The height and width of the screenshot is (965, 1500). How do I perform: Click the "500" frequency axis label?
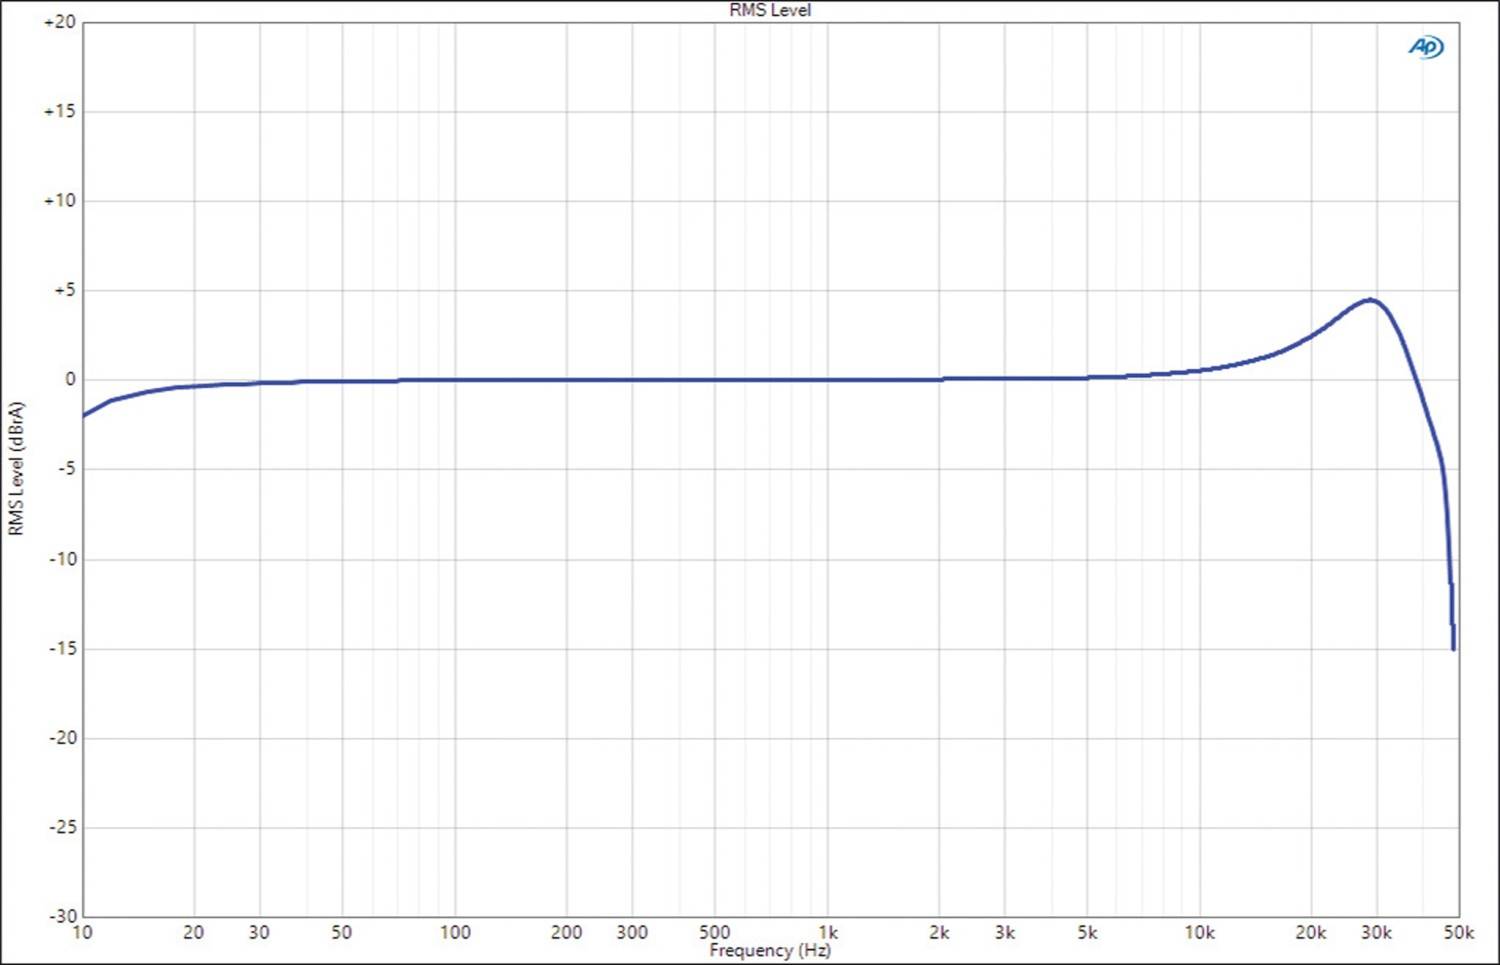[x=714, y=932]
